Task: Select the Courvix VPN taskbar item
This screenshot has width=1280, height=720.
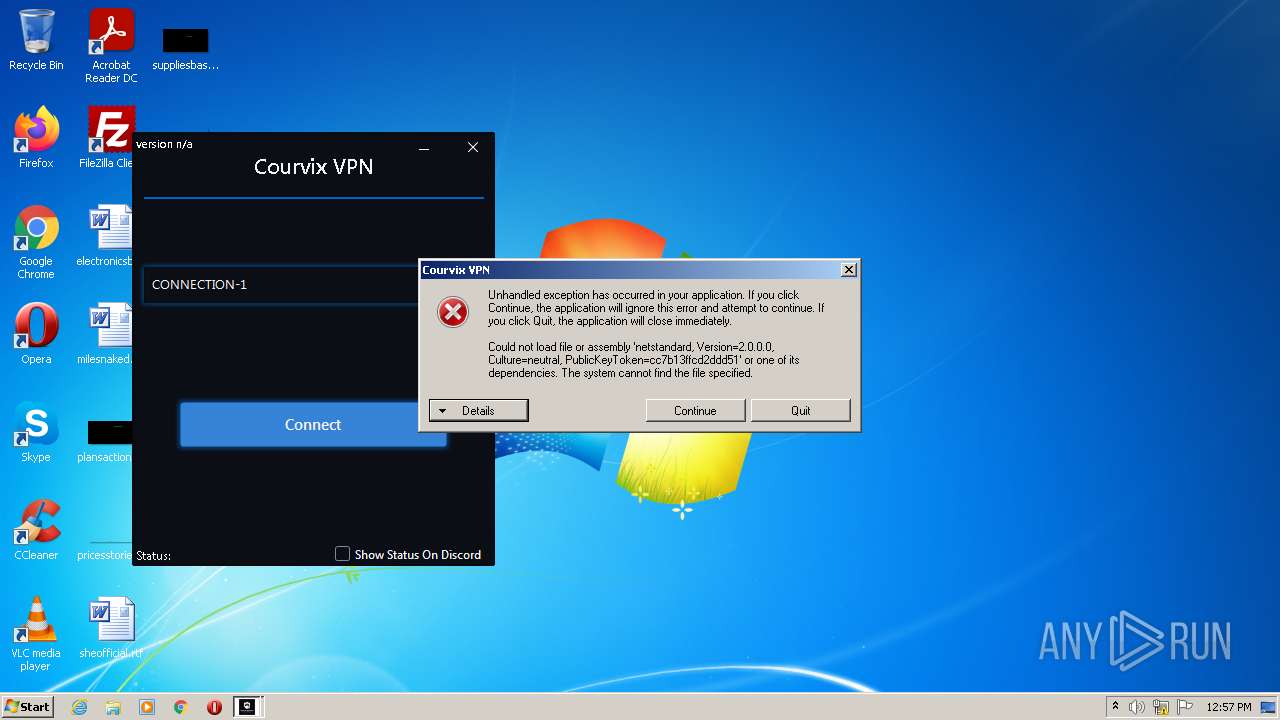Action: coord(247,707)
